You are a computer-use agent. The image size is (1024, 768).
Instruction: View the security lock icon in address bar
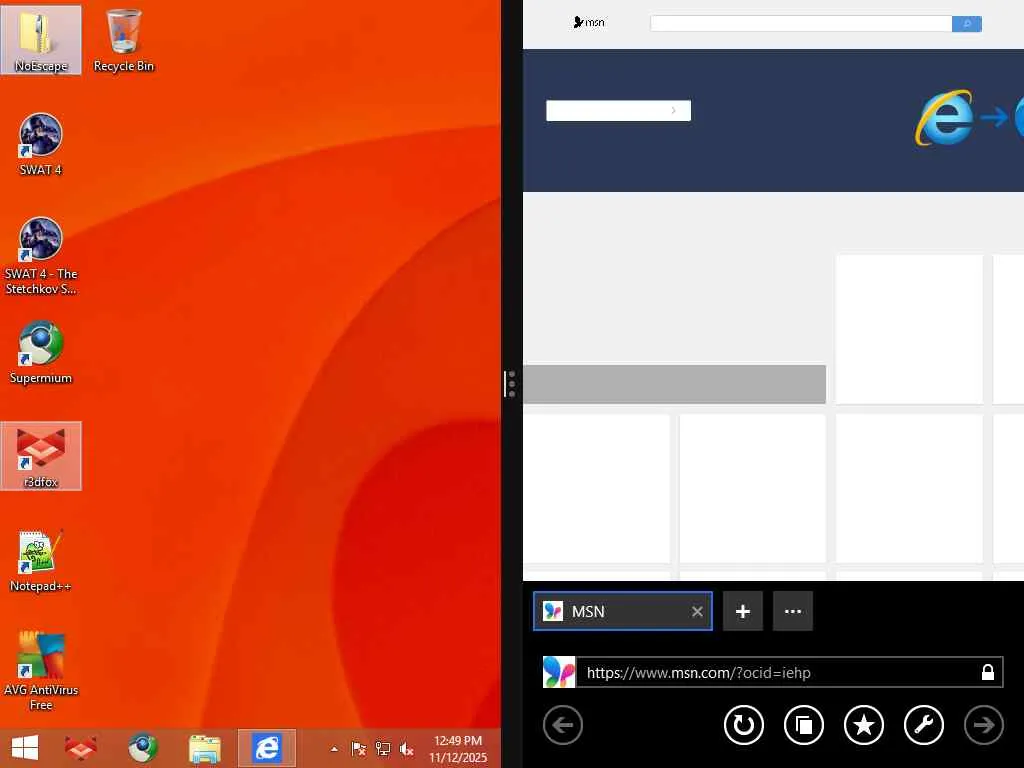pyautogui.click(x=987, y=672)
